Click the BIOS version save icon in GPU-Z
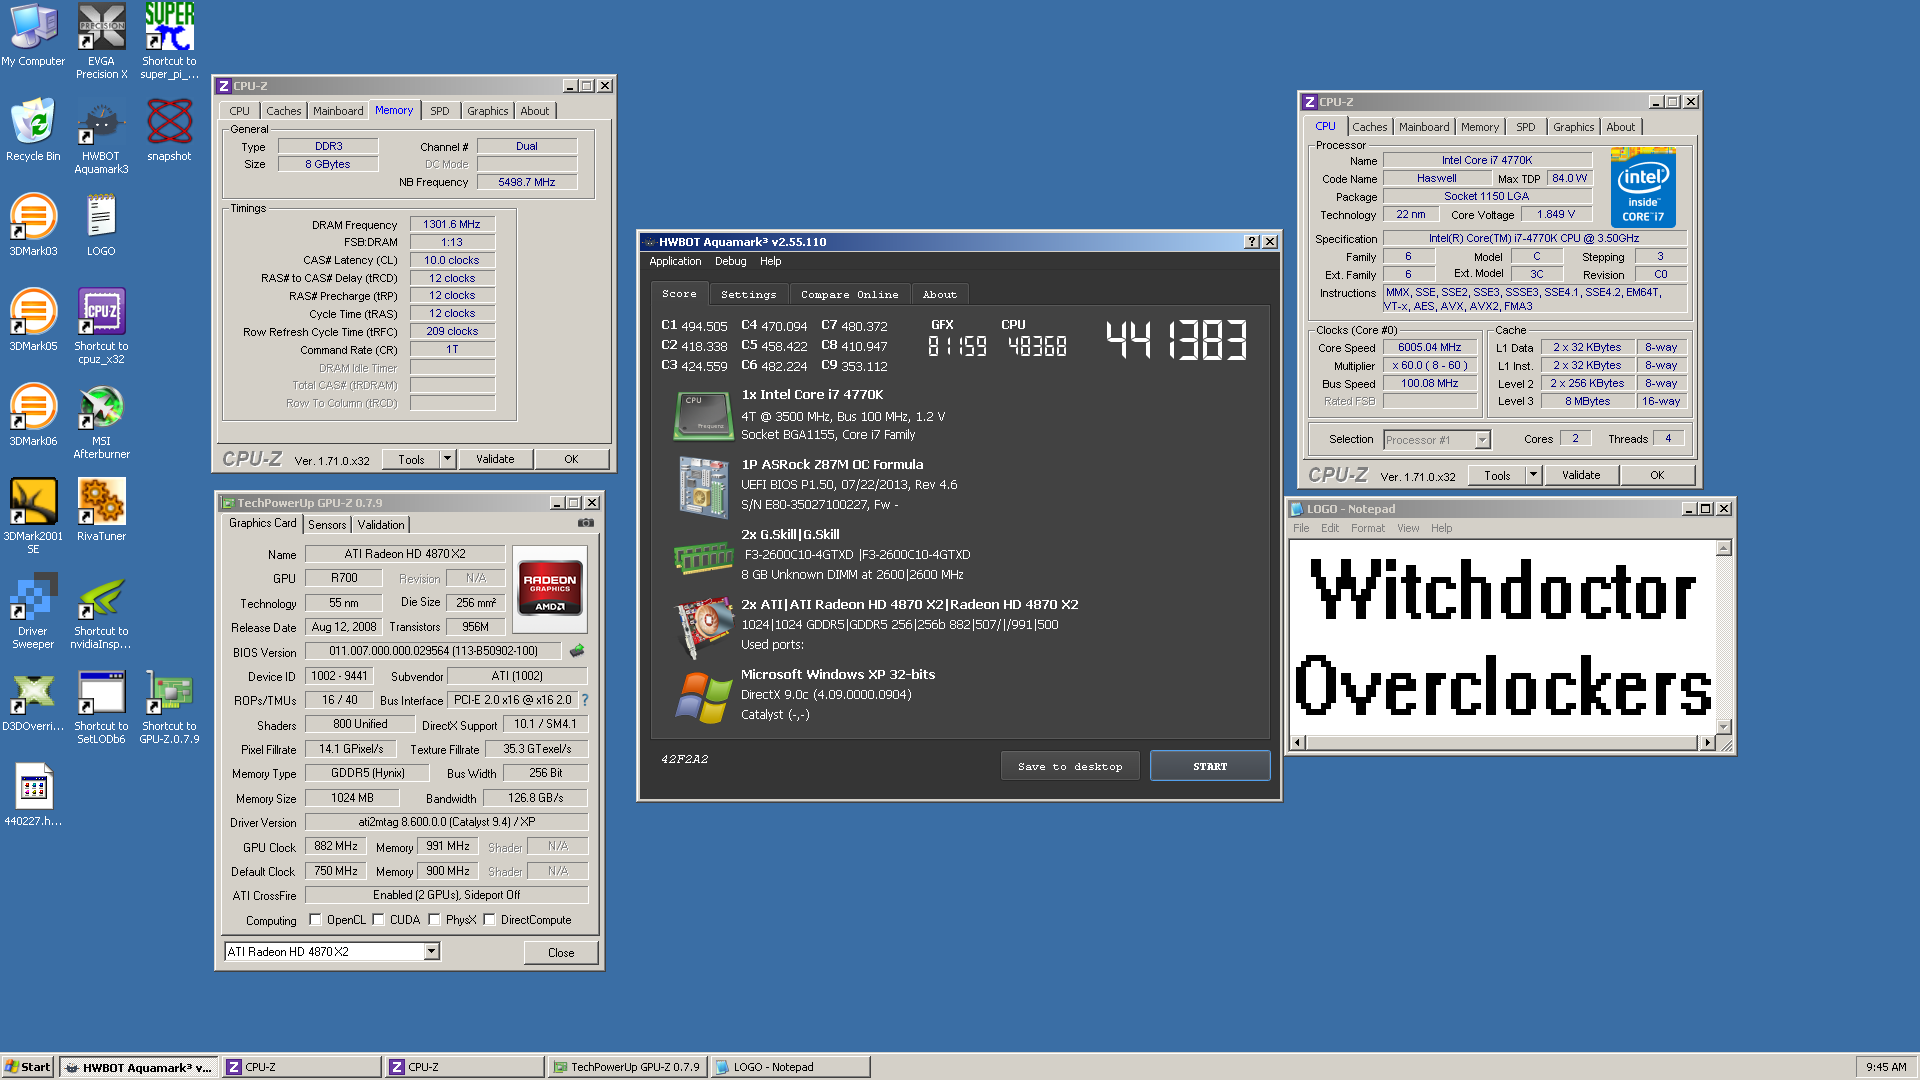Viewport: 1920px width, 1080px height. pos(577,651)
